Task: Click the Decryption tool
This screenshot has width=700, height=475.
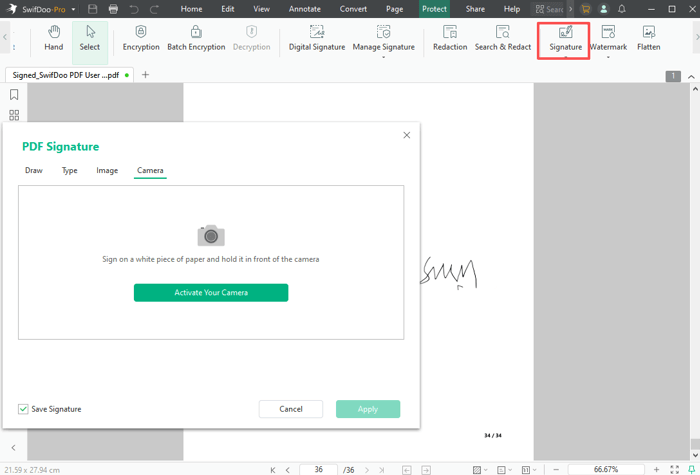Action: 251,38
